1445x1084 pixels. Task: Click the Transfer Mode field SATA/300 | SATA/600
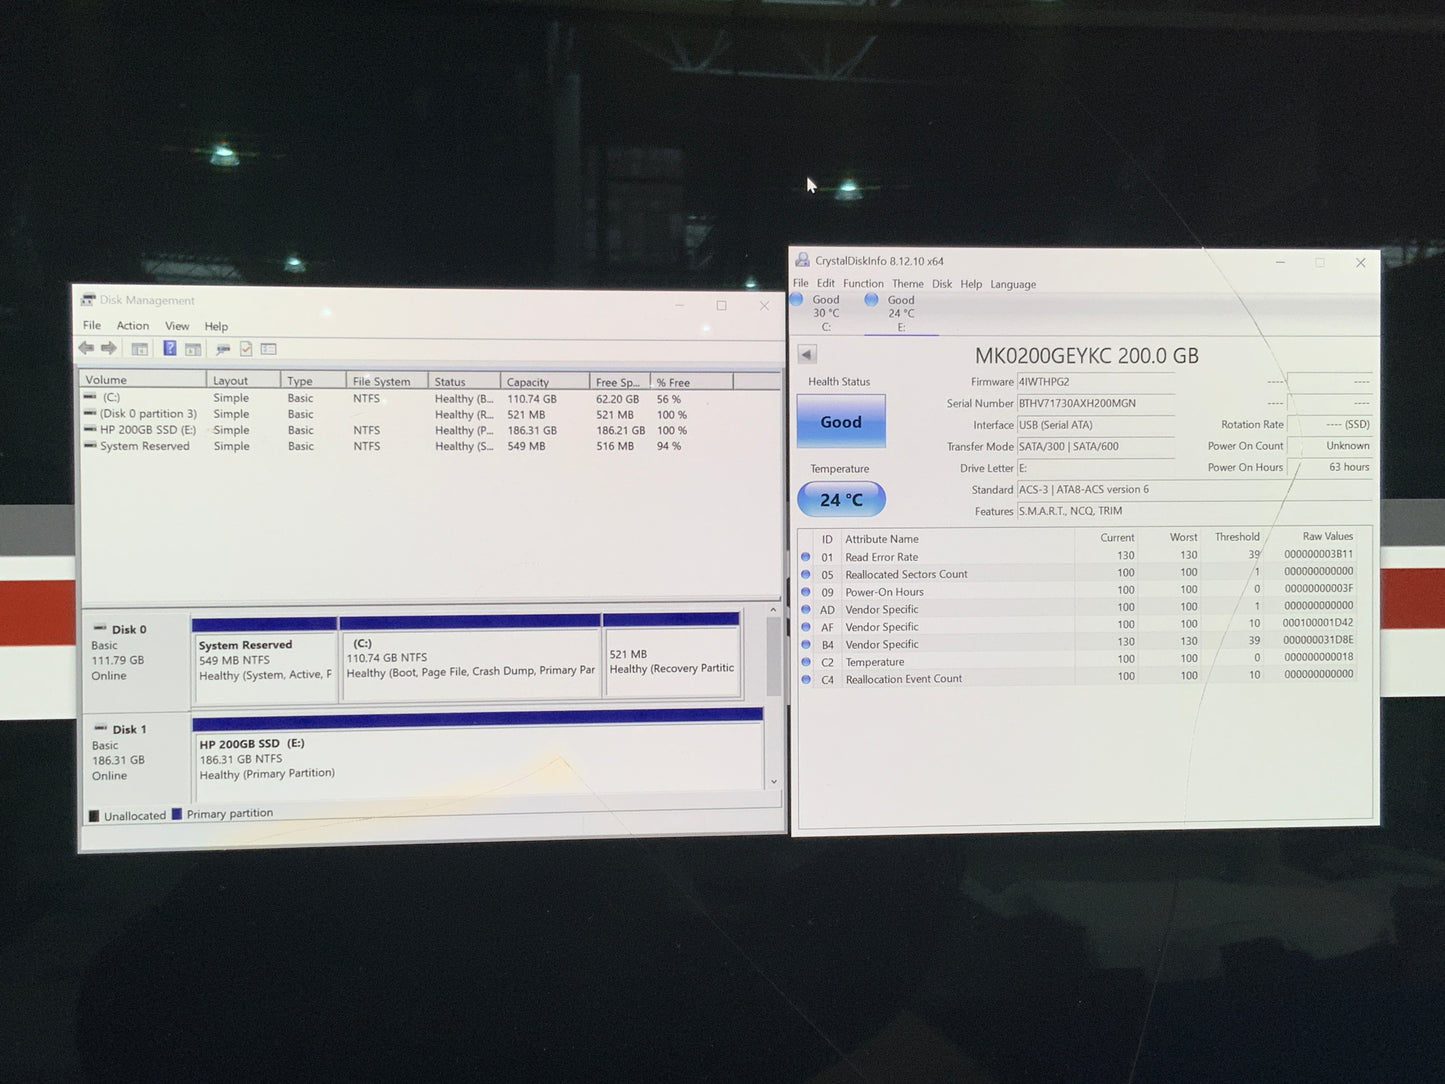1095,446
